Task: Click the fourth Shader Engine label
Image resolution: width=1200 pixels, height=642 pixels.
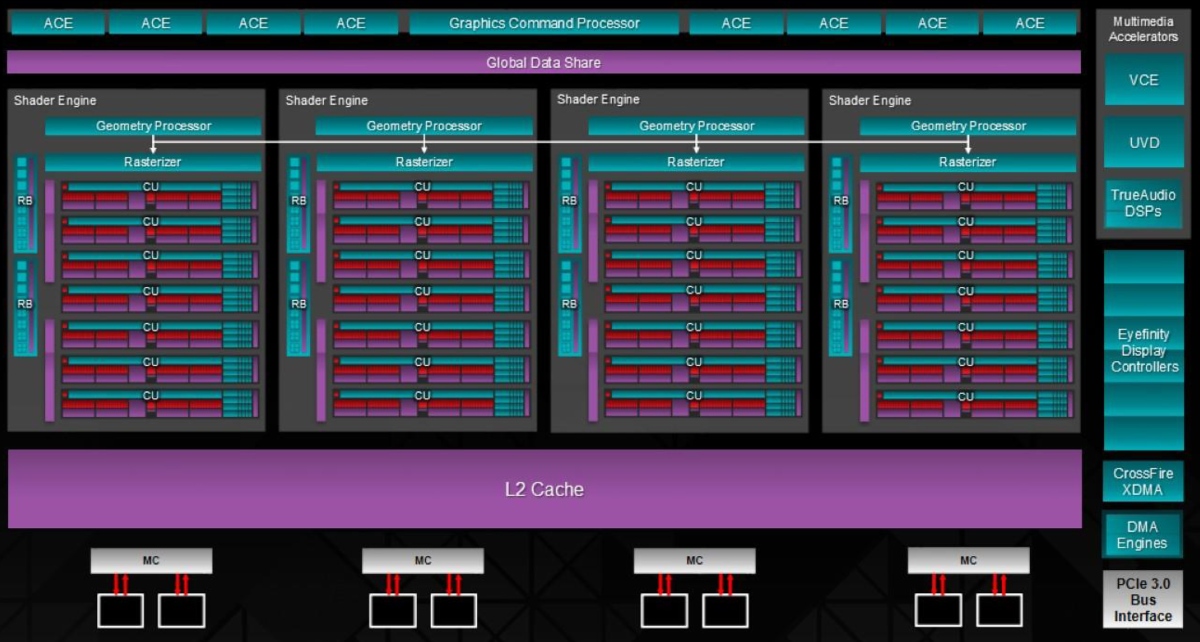Action: click(x=870, y=100)
